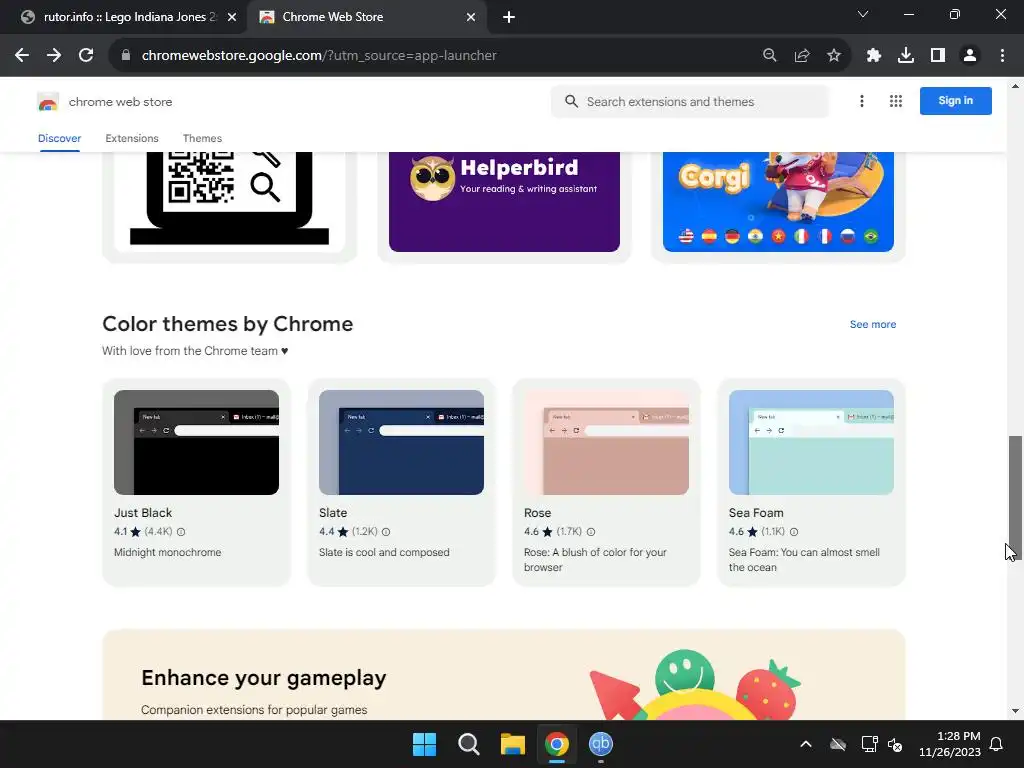This screenshot has width=1024, height=768.
Task: Open the muted volume icon in tray
Action: click(895, 744)
